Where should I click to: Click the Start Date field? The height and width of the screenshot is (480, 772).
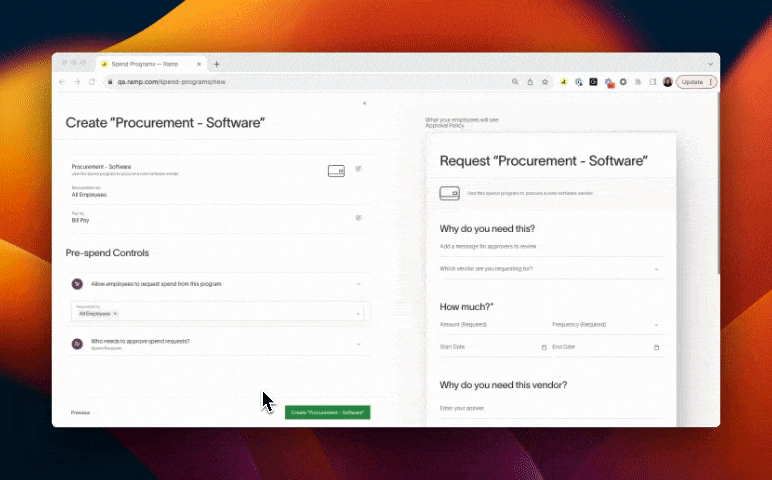[x=493, y=347]
